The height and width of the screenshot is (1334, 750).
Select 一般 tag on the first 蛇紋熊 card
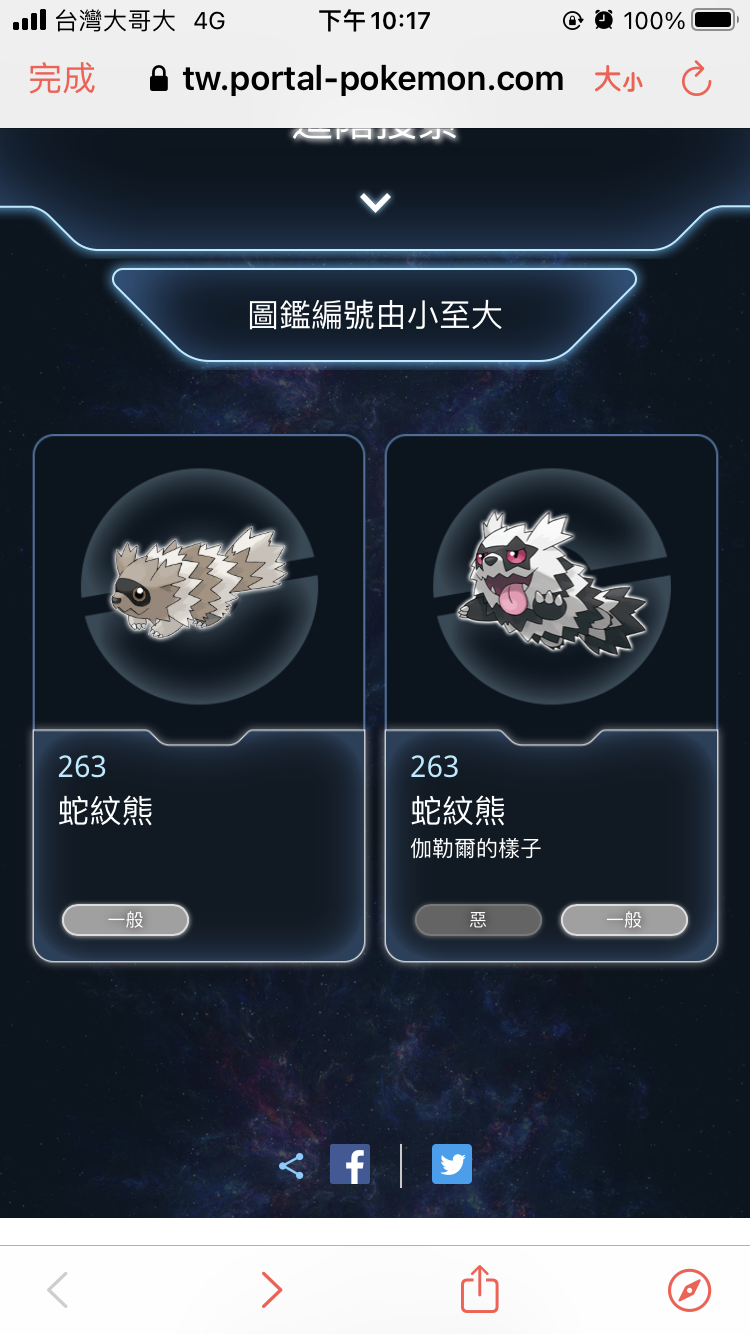pos(125,920)
